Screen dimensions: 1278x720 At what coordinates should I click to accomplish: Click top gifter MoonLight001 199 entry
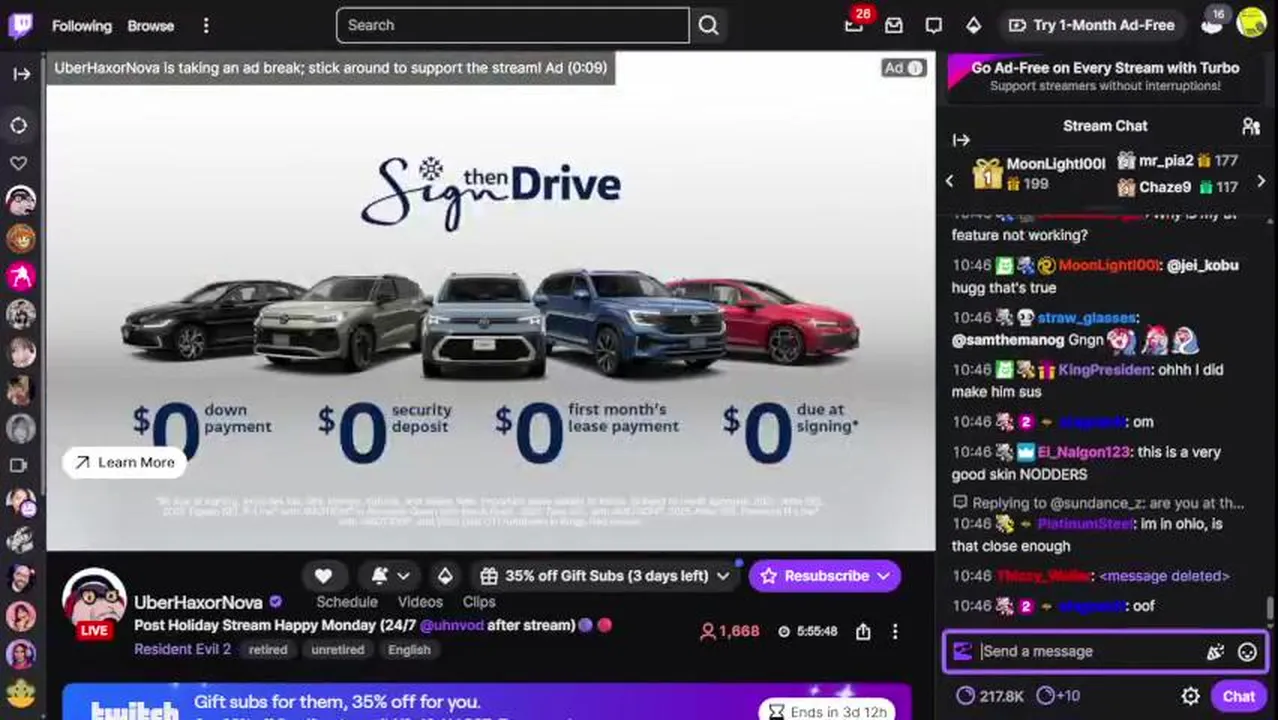pyautogui.click(x=1040, y=174)
